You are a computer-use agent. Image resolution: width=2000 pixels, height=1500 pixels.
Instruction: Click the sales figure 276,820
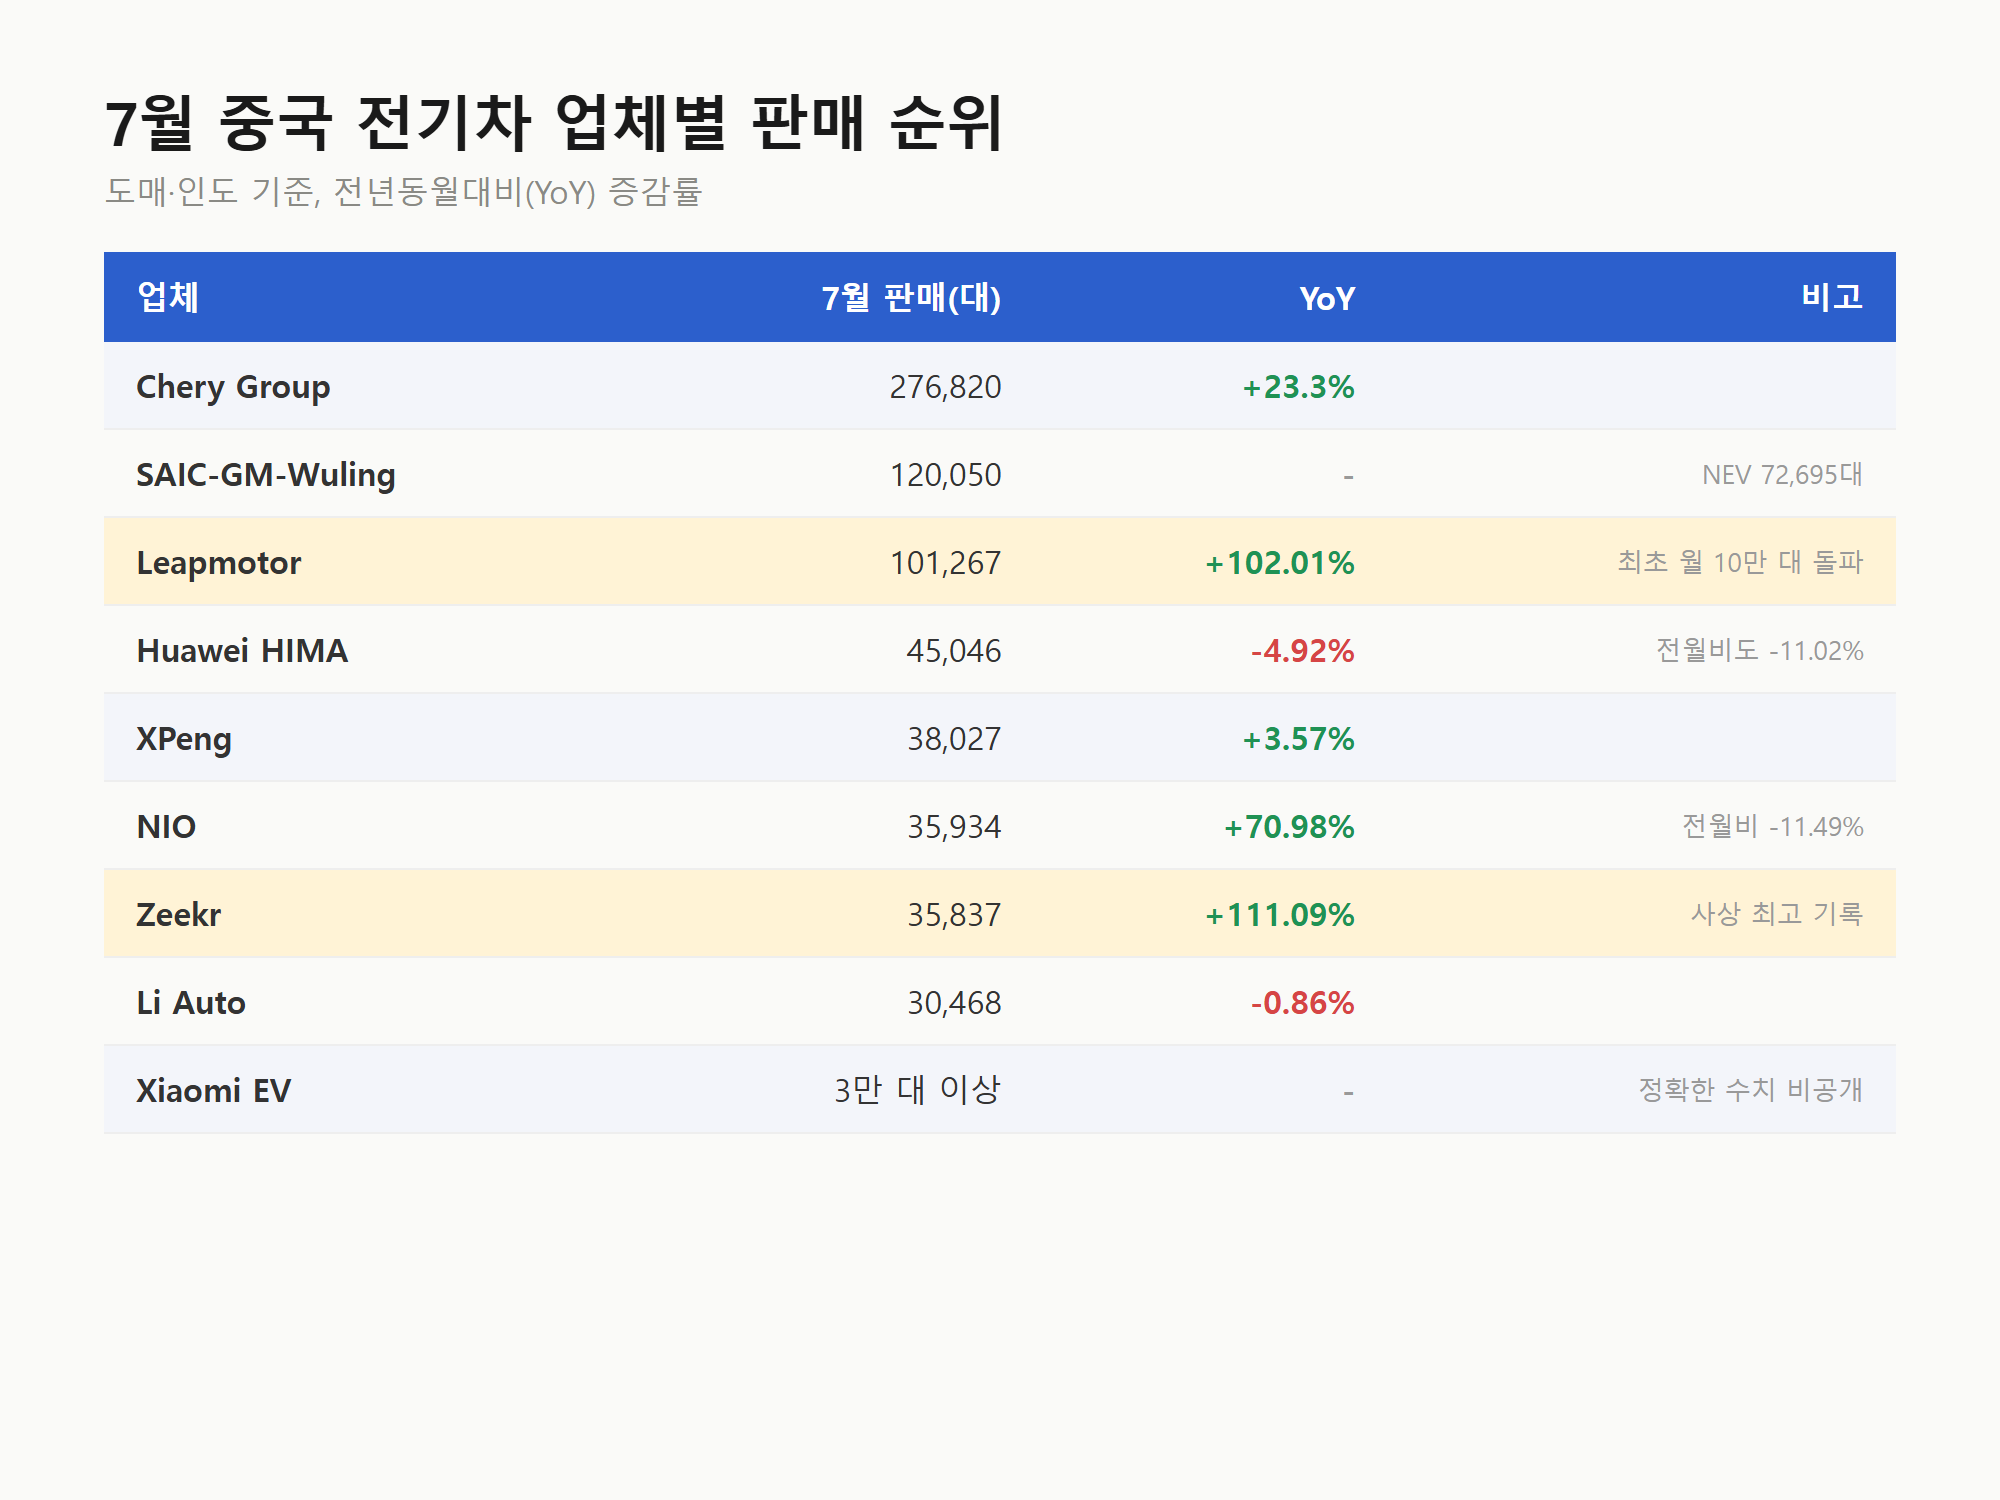click(x=945, y=387)
